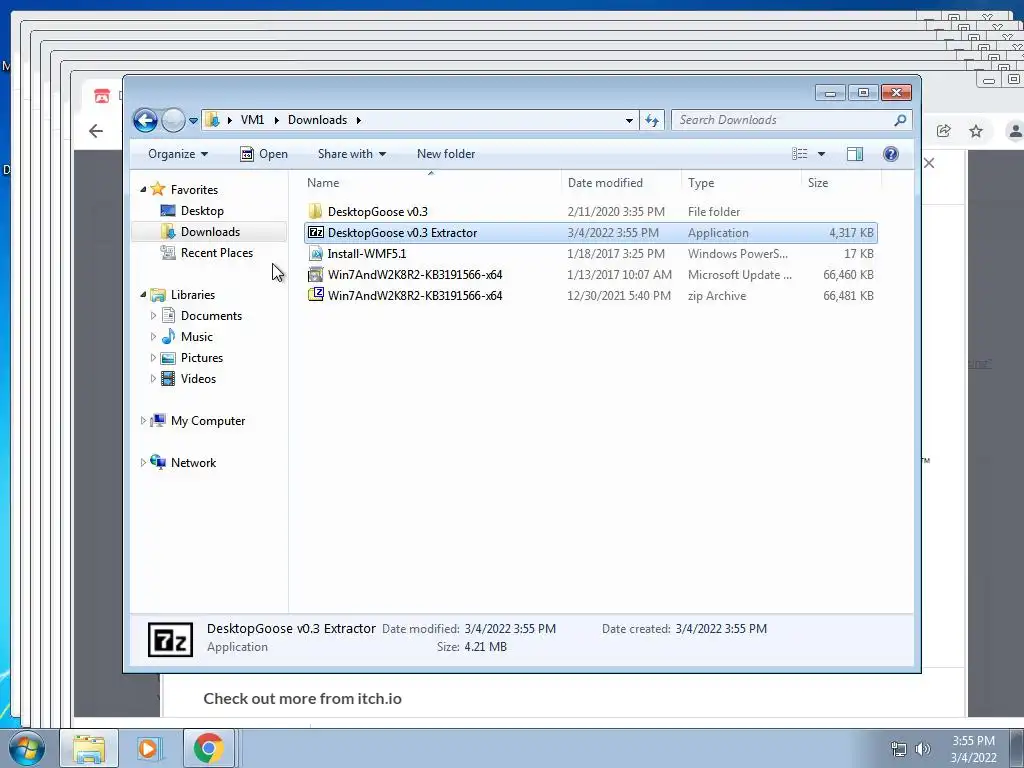Open the Windows Start menu
Viewport: 1024px width, 768px height.
pos(26,748)
